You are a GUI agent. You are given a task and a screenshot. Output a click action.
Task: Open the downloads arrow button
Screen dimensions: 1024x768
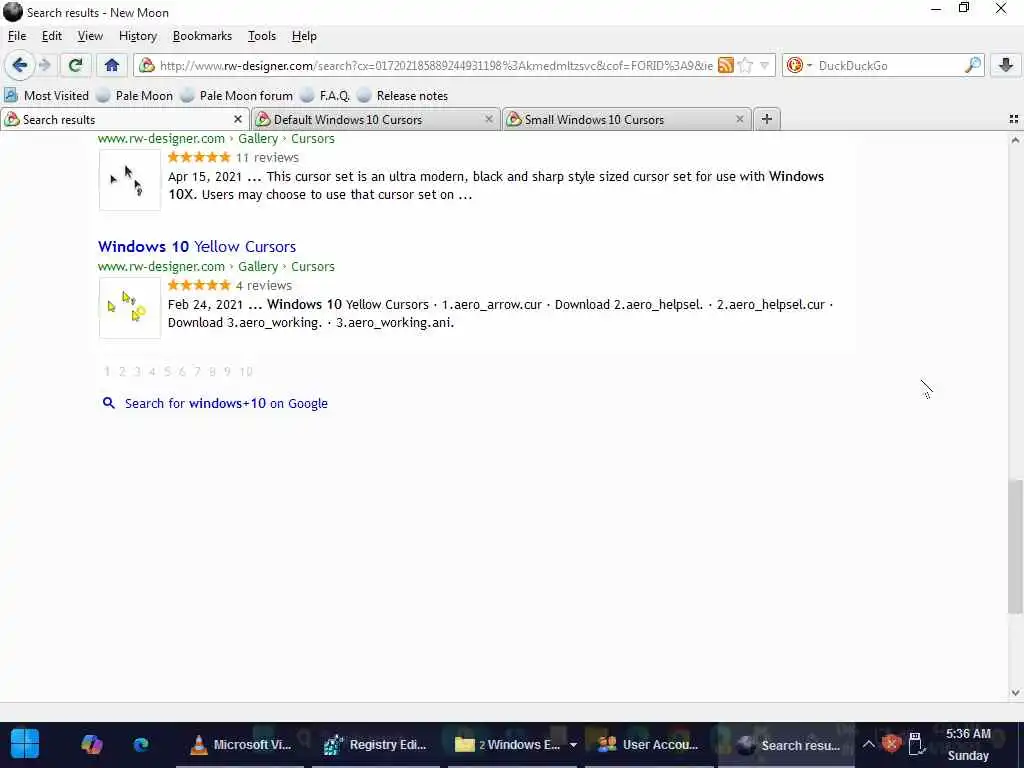tap(1006, 65)
